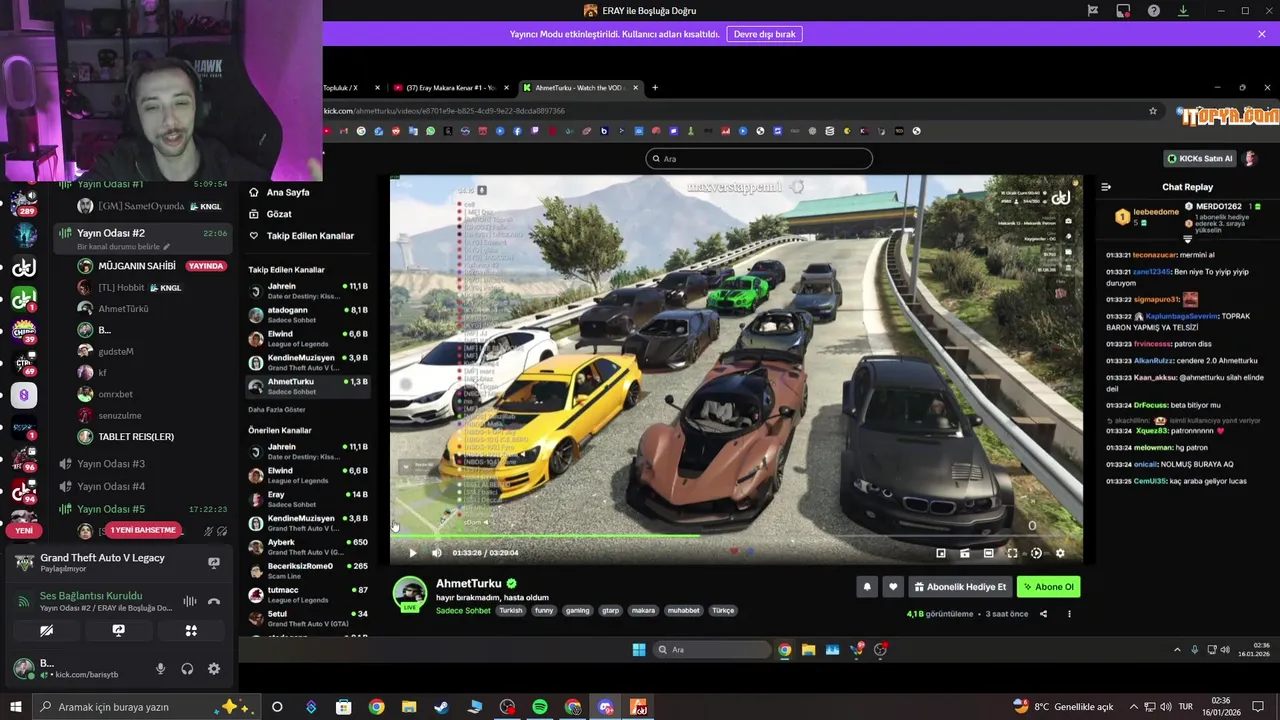This screenshot has width=1280, height=720.
Task: Expand Daha Fazla Göster in followed channels
Action: click(x=277, y=410)
